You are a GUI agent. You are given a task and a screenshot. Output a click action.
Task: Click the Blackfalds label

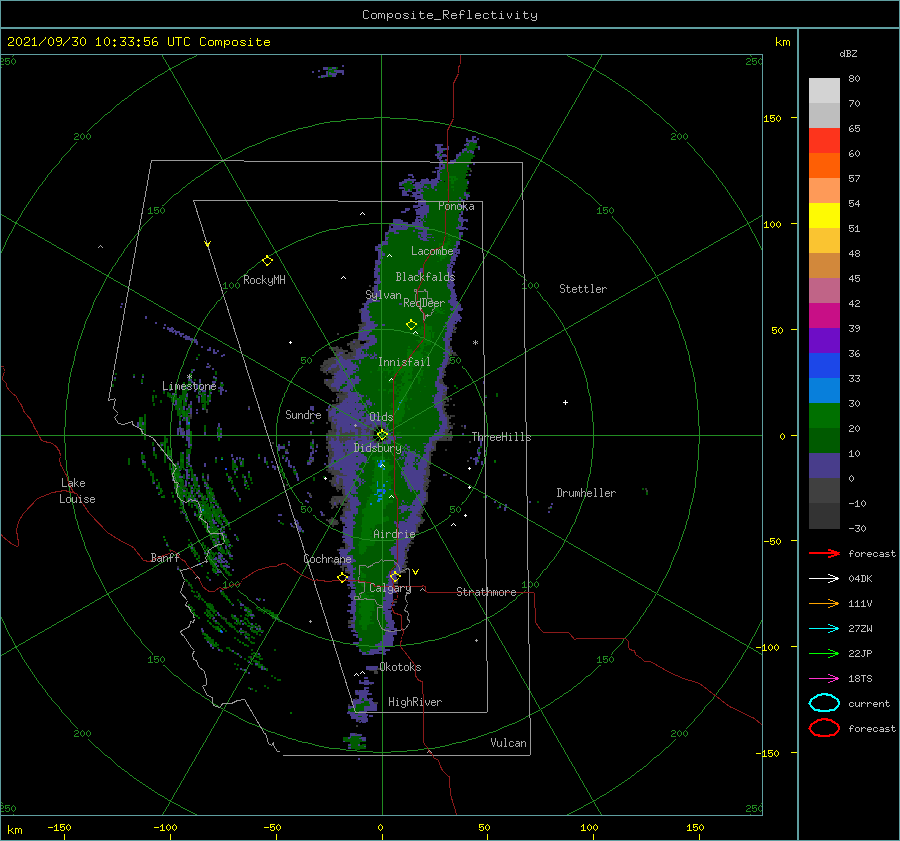click(x=425, y=277)
